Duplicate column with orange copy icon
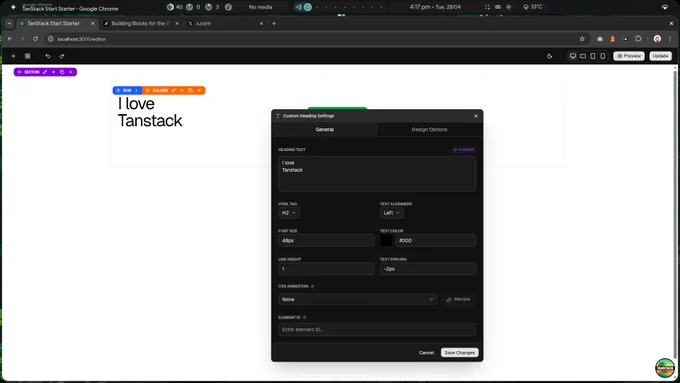The image size is (680, 383). (190, 90)
